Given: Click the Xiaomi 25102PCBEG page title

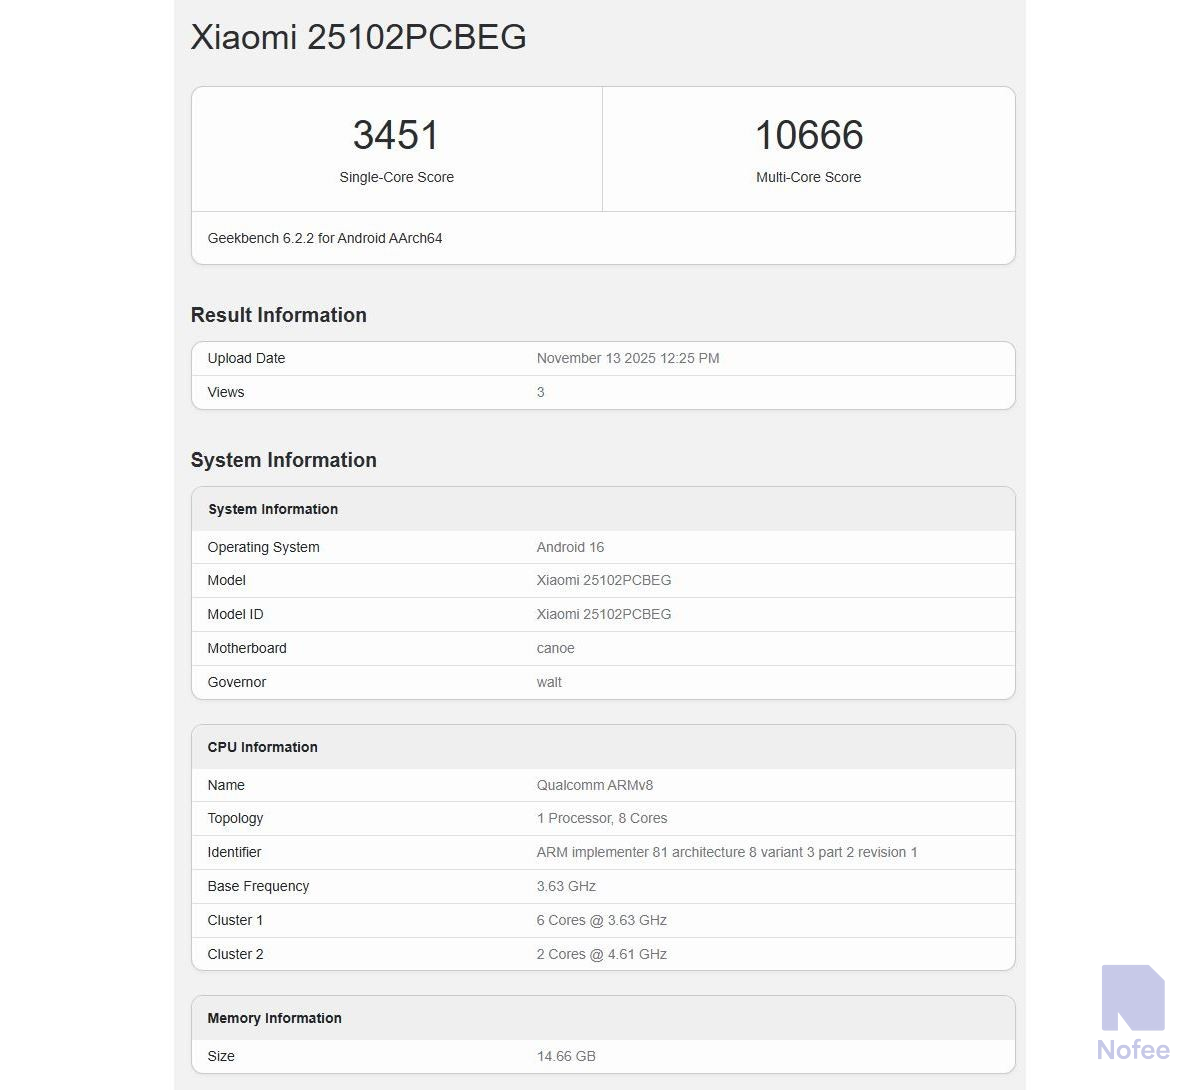Looking at the screenshot, I should click(358, 37).
